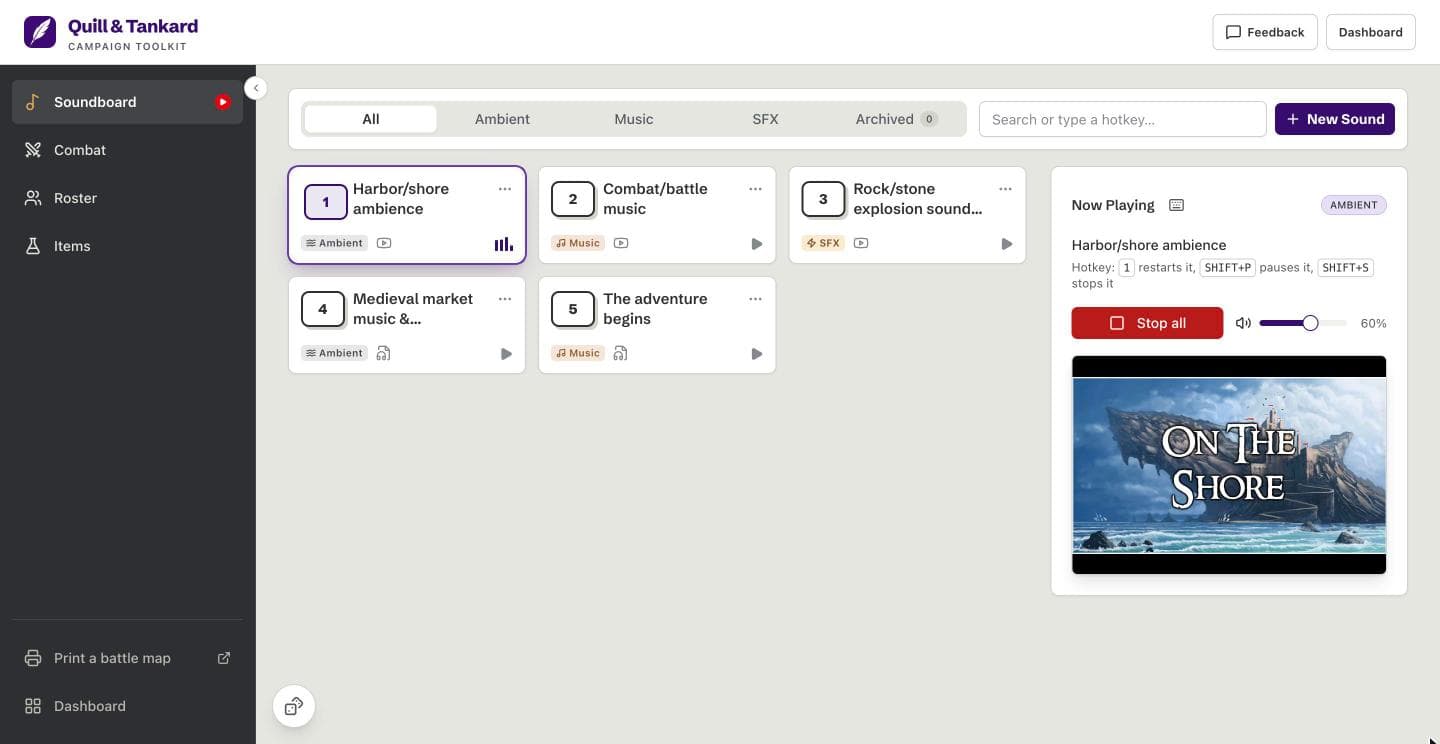
Task: Click the Dashboard item in the sidebar
Action: click(127, 706)
